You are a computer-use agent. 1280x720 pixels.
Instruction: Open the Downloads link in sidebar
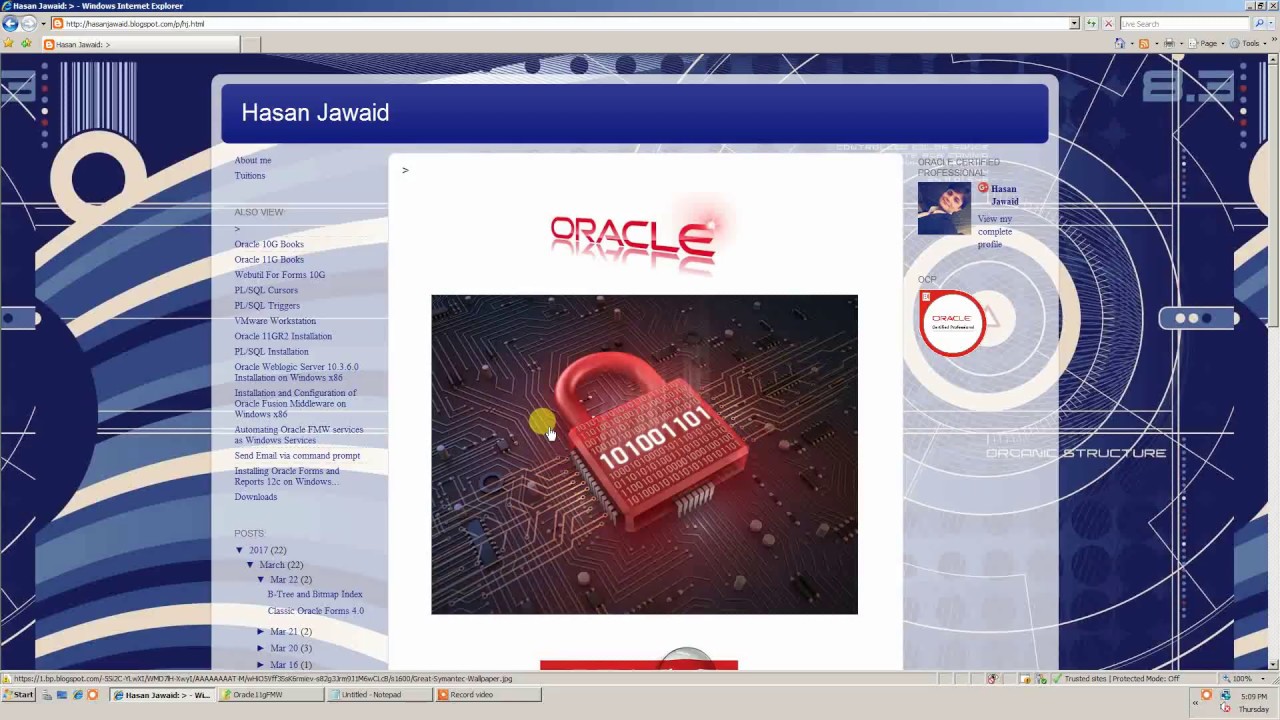pyautogui.click(x=256, y=497)
